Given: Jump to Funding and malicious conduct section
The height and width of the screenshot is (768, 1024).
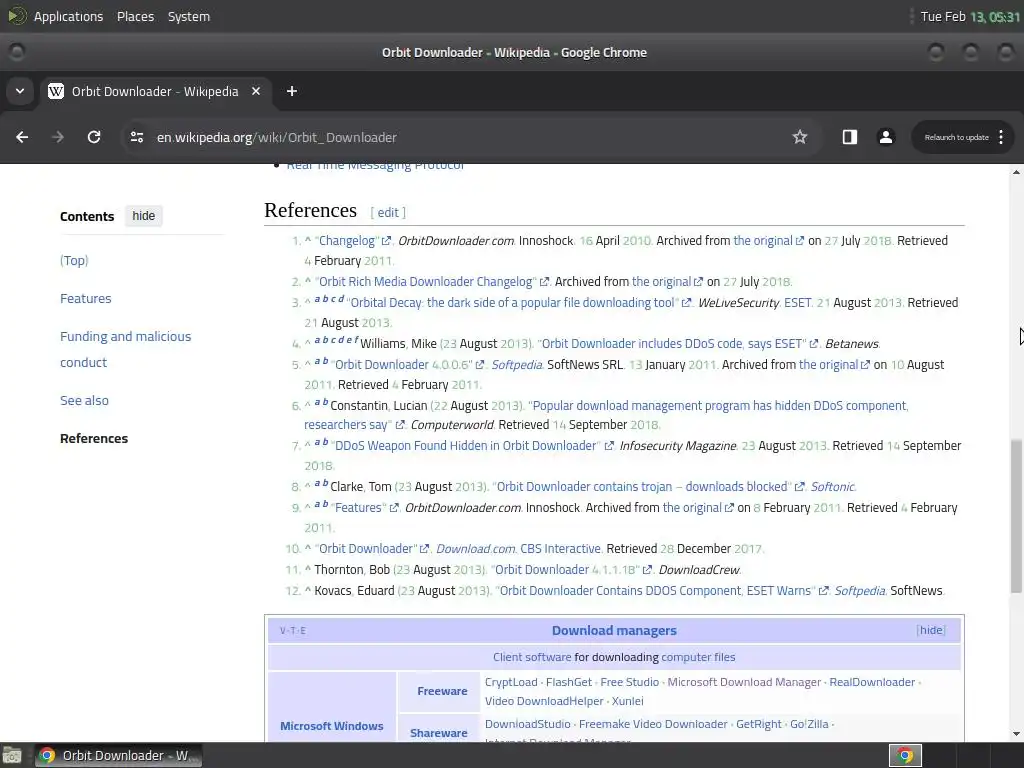Looking at the screenshot, I should click(x=125, y=349).
